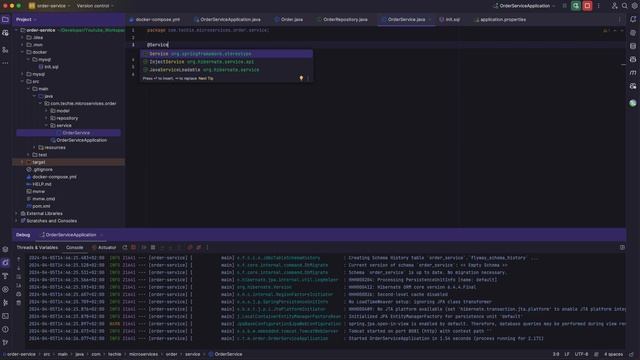
Task: Open the Debug tool window stripe icon
Action: point(5,263)
